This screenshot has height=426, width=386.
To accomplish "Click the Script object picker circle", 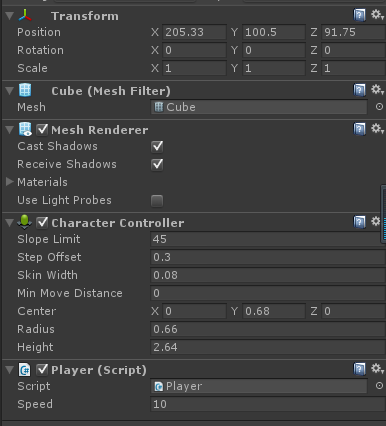I will (379, 386).
